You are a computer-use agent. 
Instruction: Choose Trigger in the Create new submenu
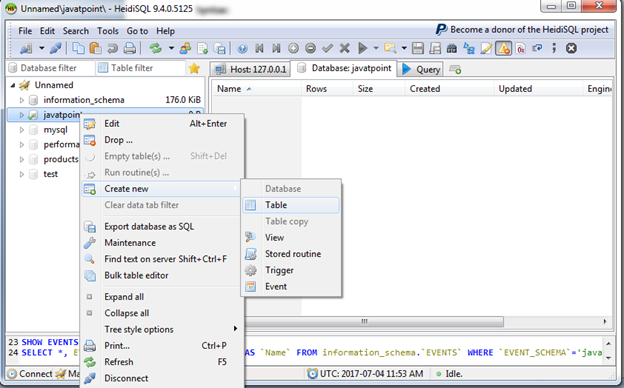click(x=291, y=270)
